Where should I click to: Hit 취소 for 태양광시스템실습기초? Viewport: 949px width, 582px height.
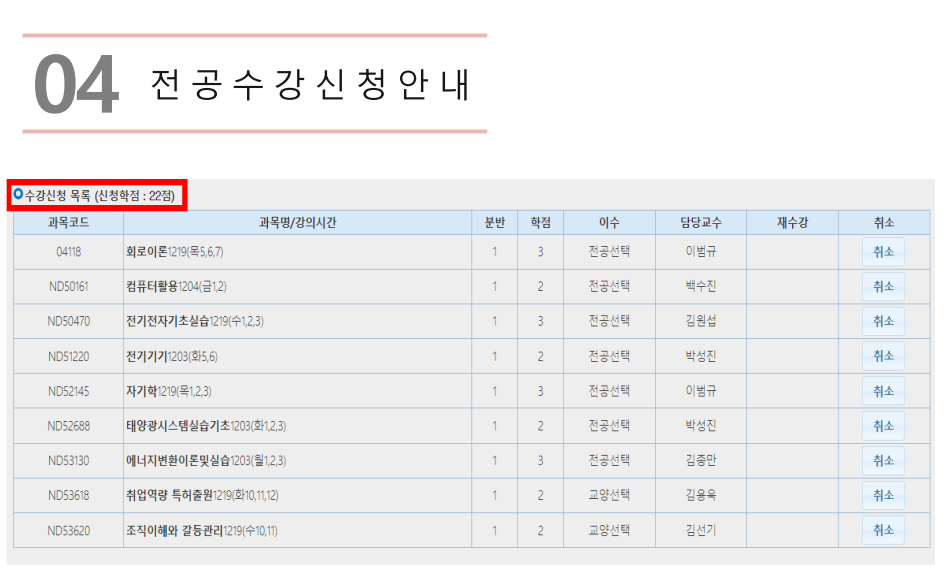[883, 426]
